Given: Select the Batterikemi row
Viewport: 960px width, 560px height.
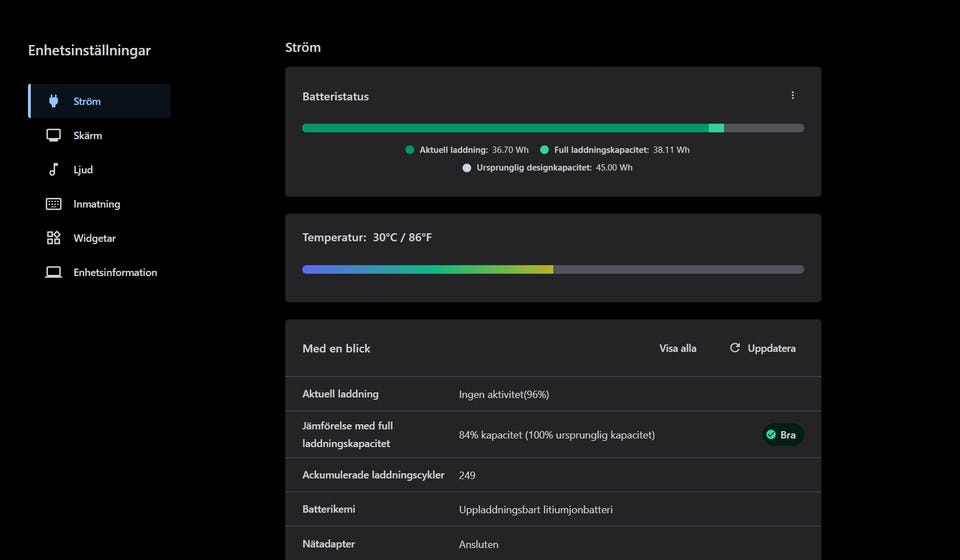Looking at the screenshot, I should [x=552, y=509].
